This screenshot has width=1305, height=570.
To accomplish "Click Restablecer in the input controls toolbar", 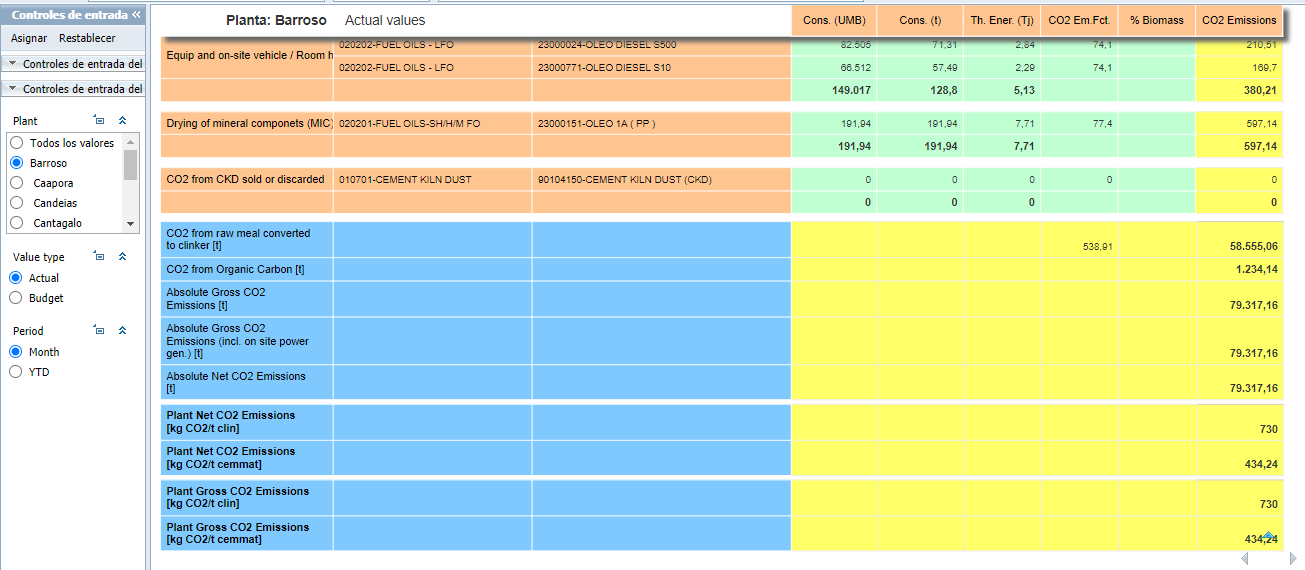I will (x=87, y=38).
